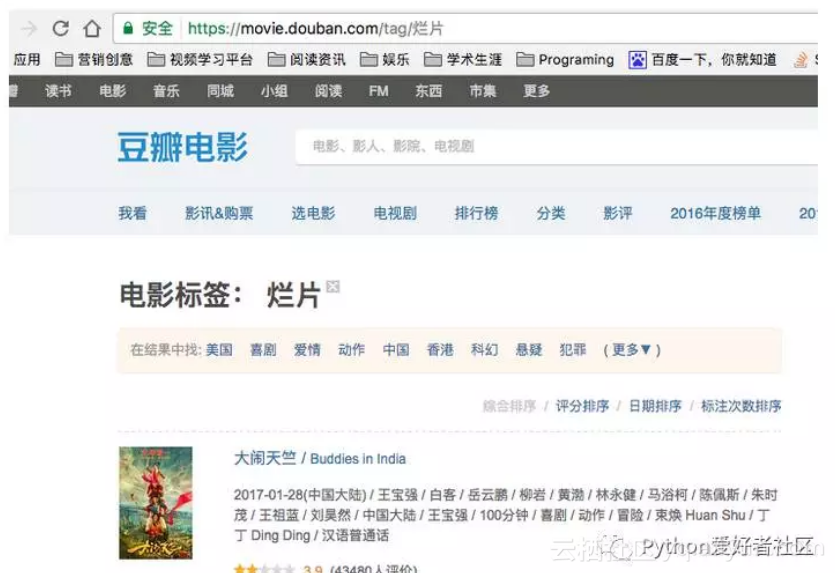This screenshot has width=836, height=573.
Task: Go to 阅读 in the top navigation
Action: [328, 91]
